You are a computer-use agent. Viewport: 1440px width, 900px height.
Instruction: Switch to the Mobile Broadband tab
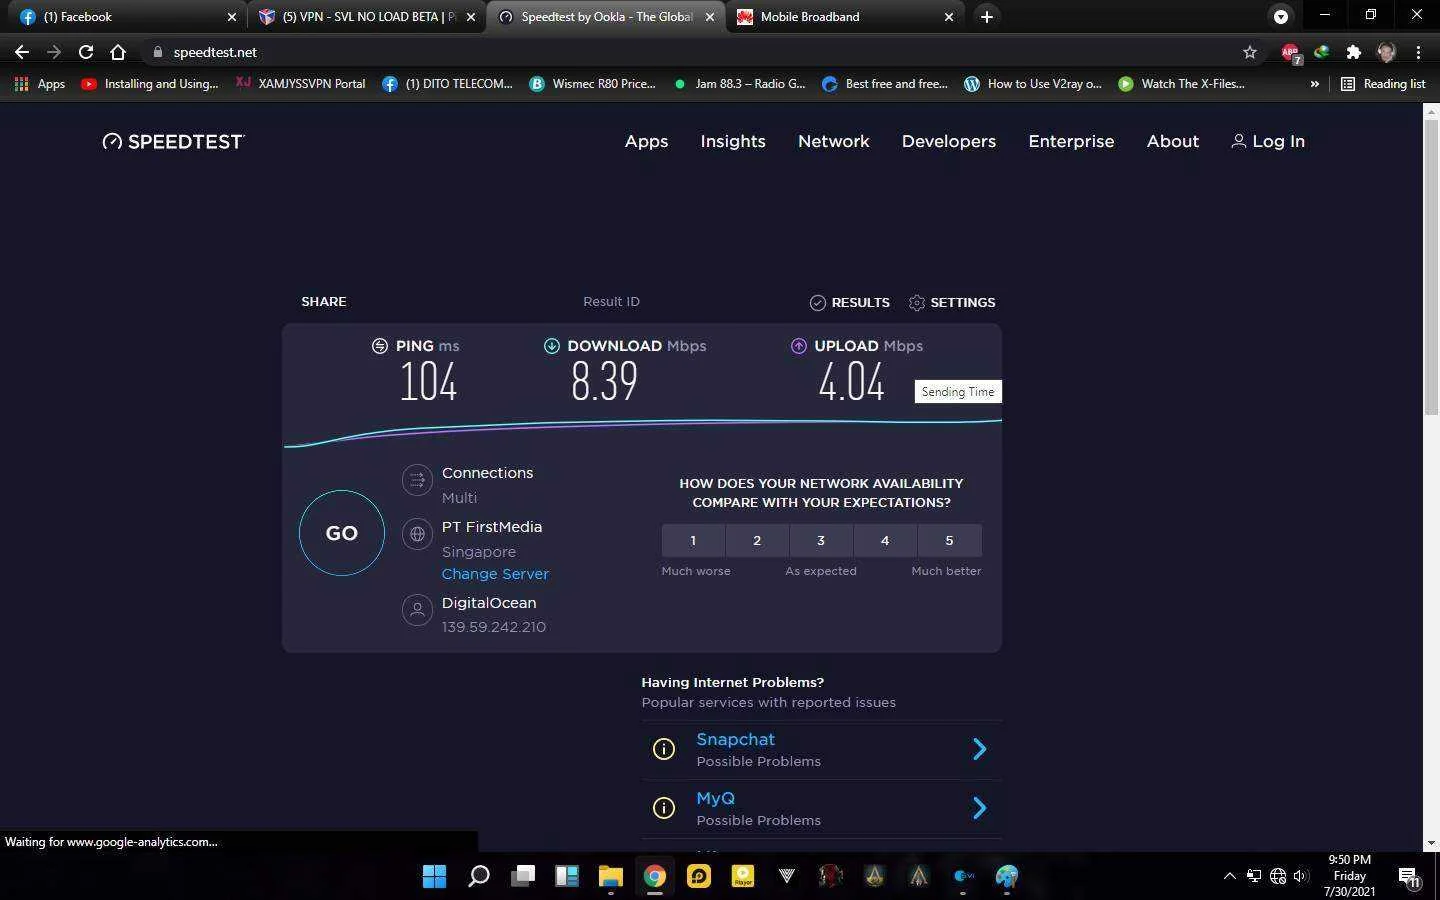click(x=844, y=17)
